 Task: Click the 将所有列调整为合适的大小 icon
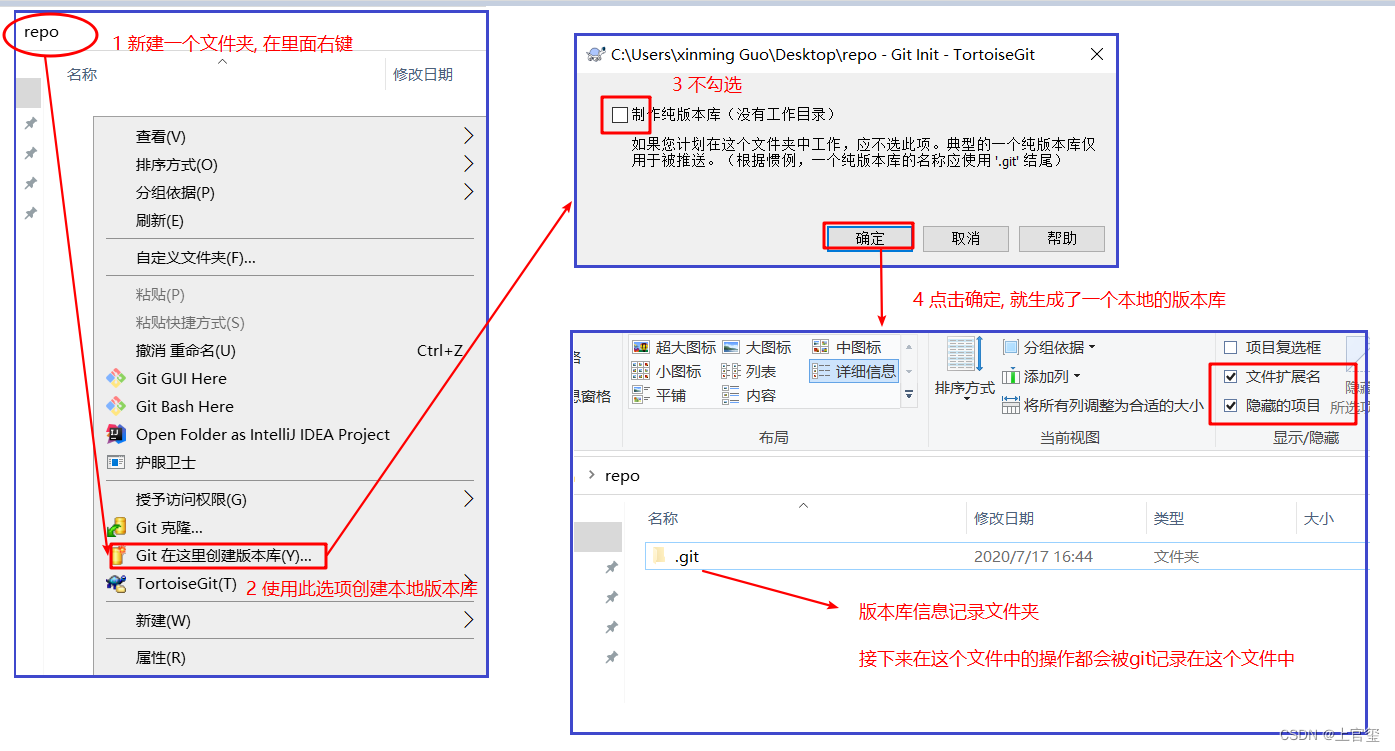tap(1011, 405)
